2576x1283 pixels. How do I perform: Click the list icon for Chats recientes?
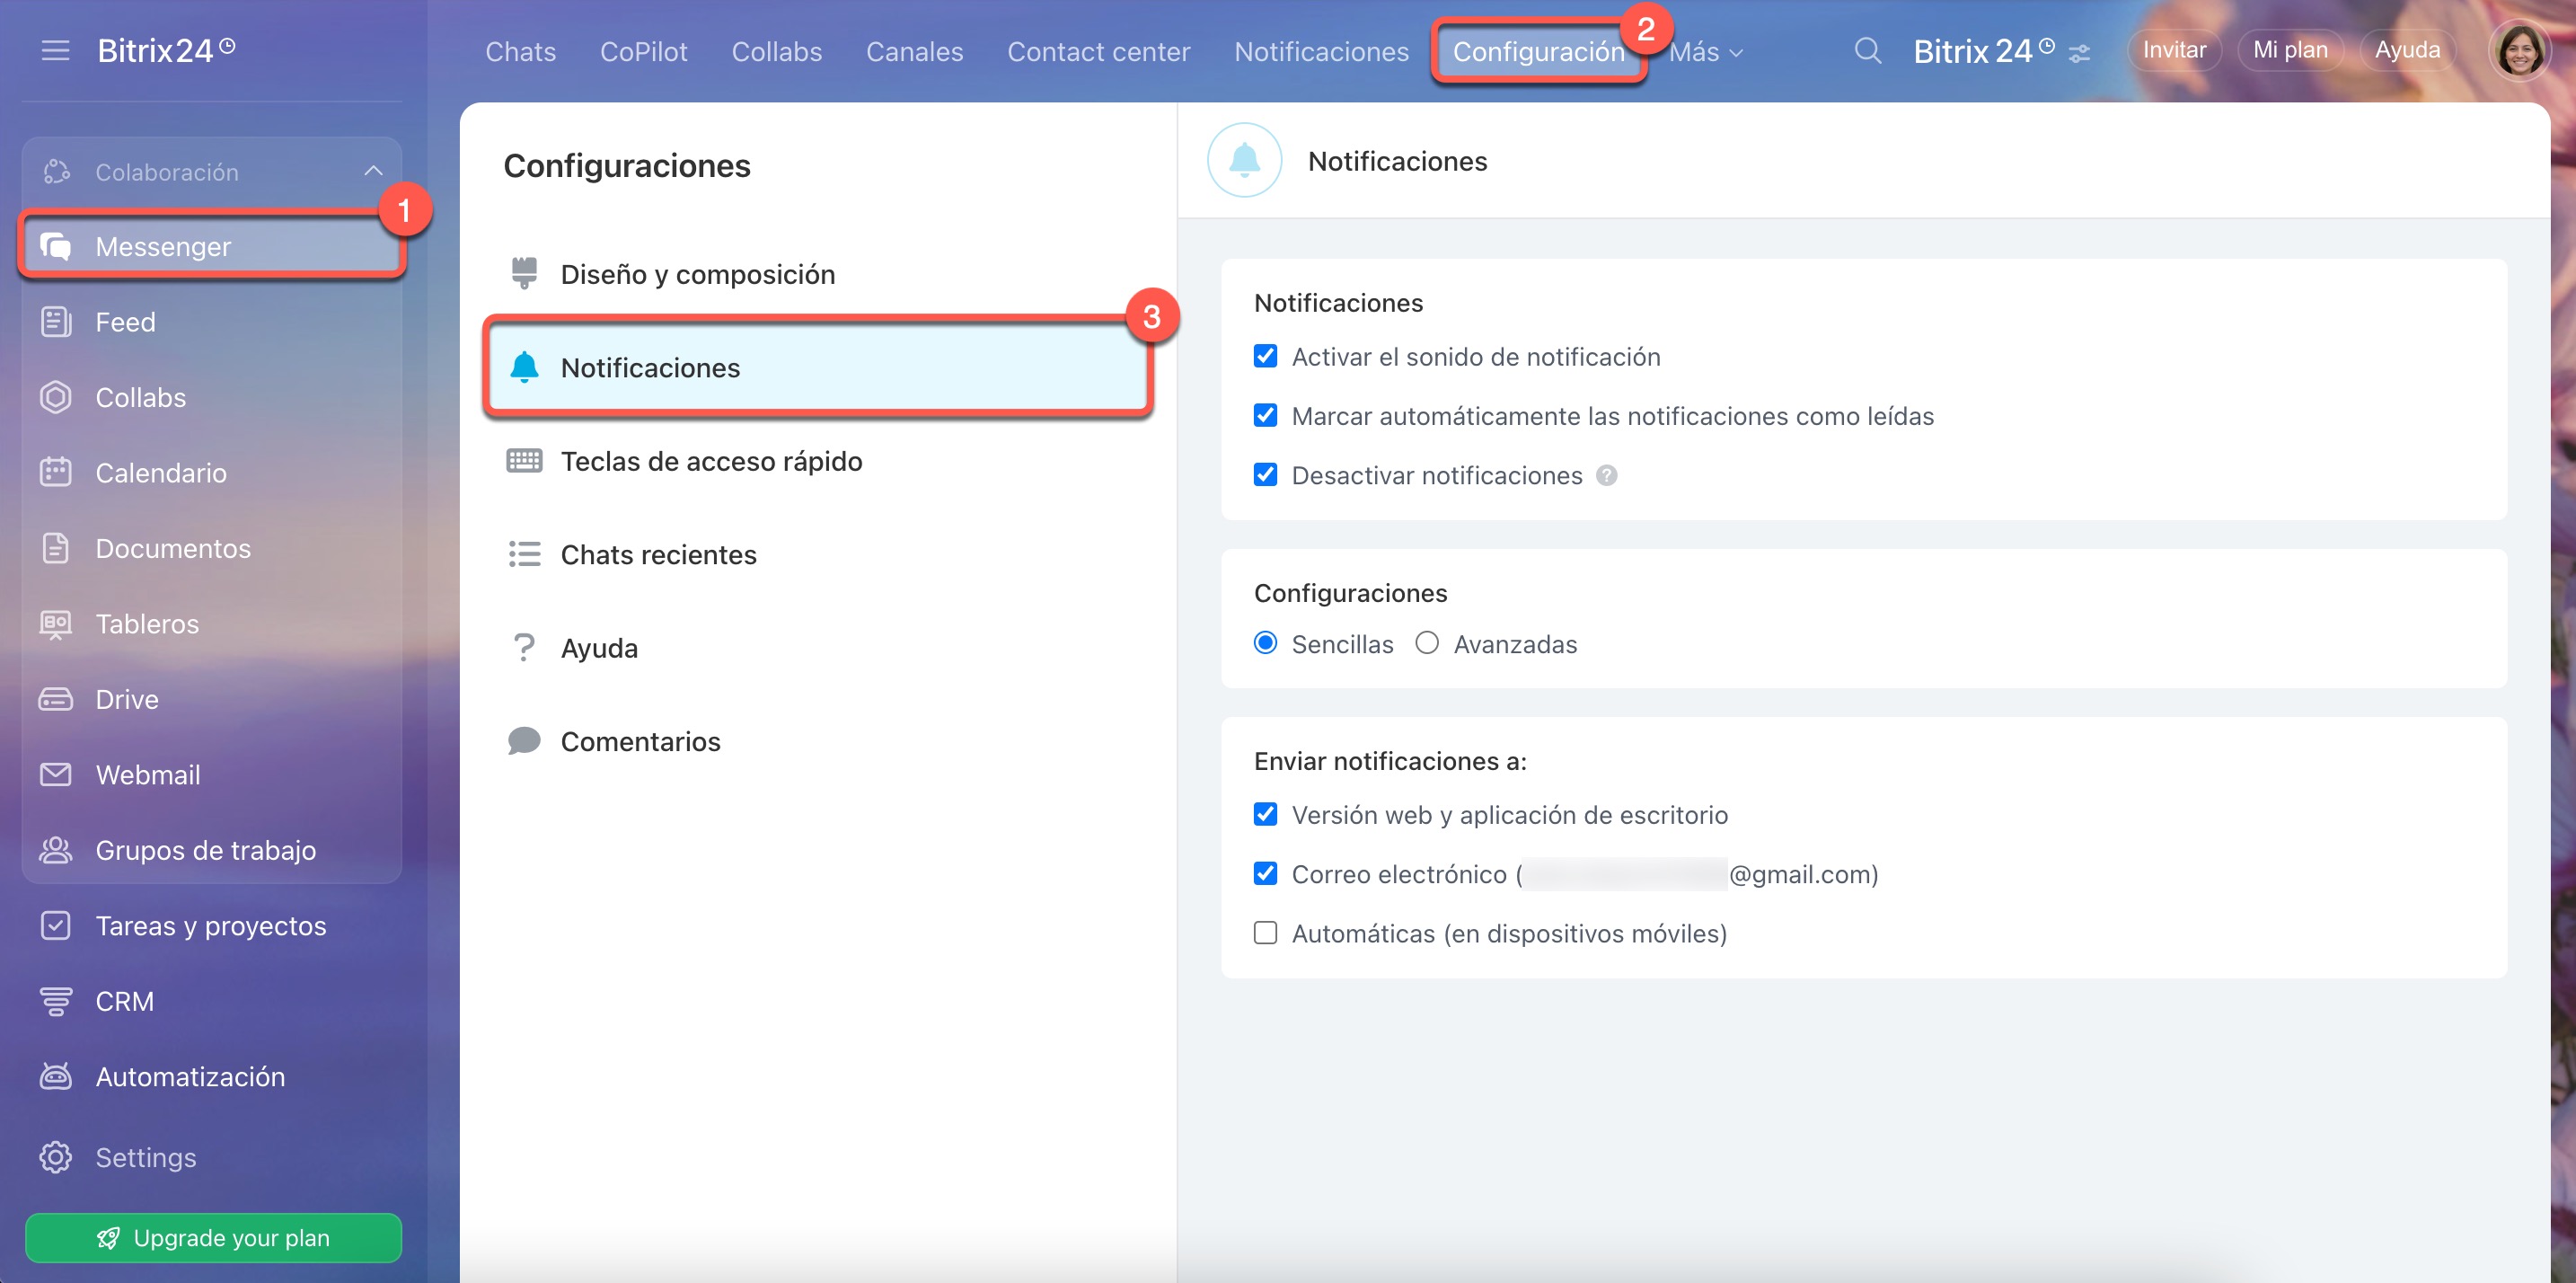524,554
